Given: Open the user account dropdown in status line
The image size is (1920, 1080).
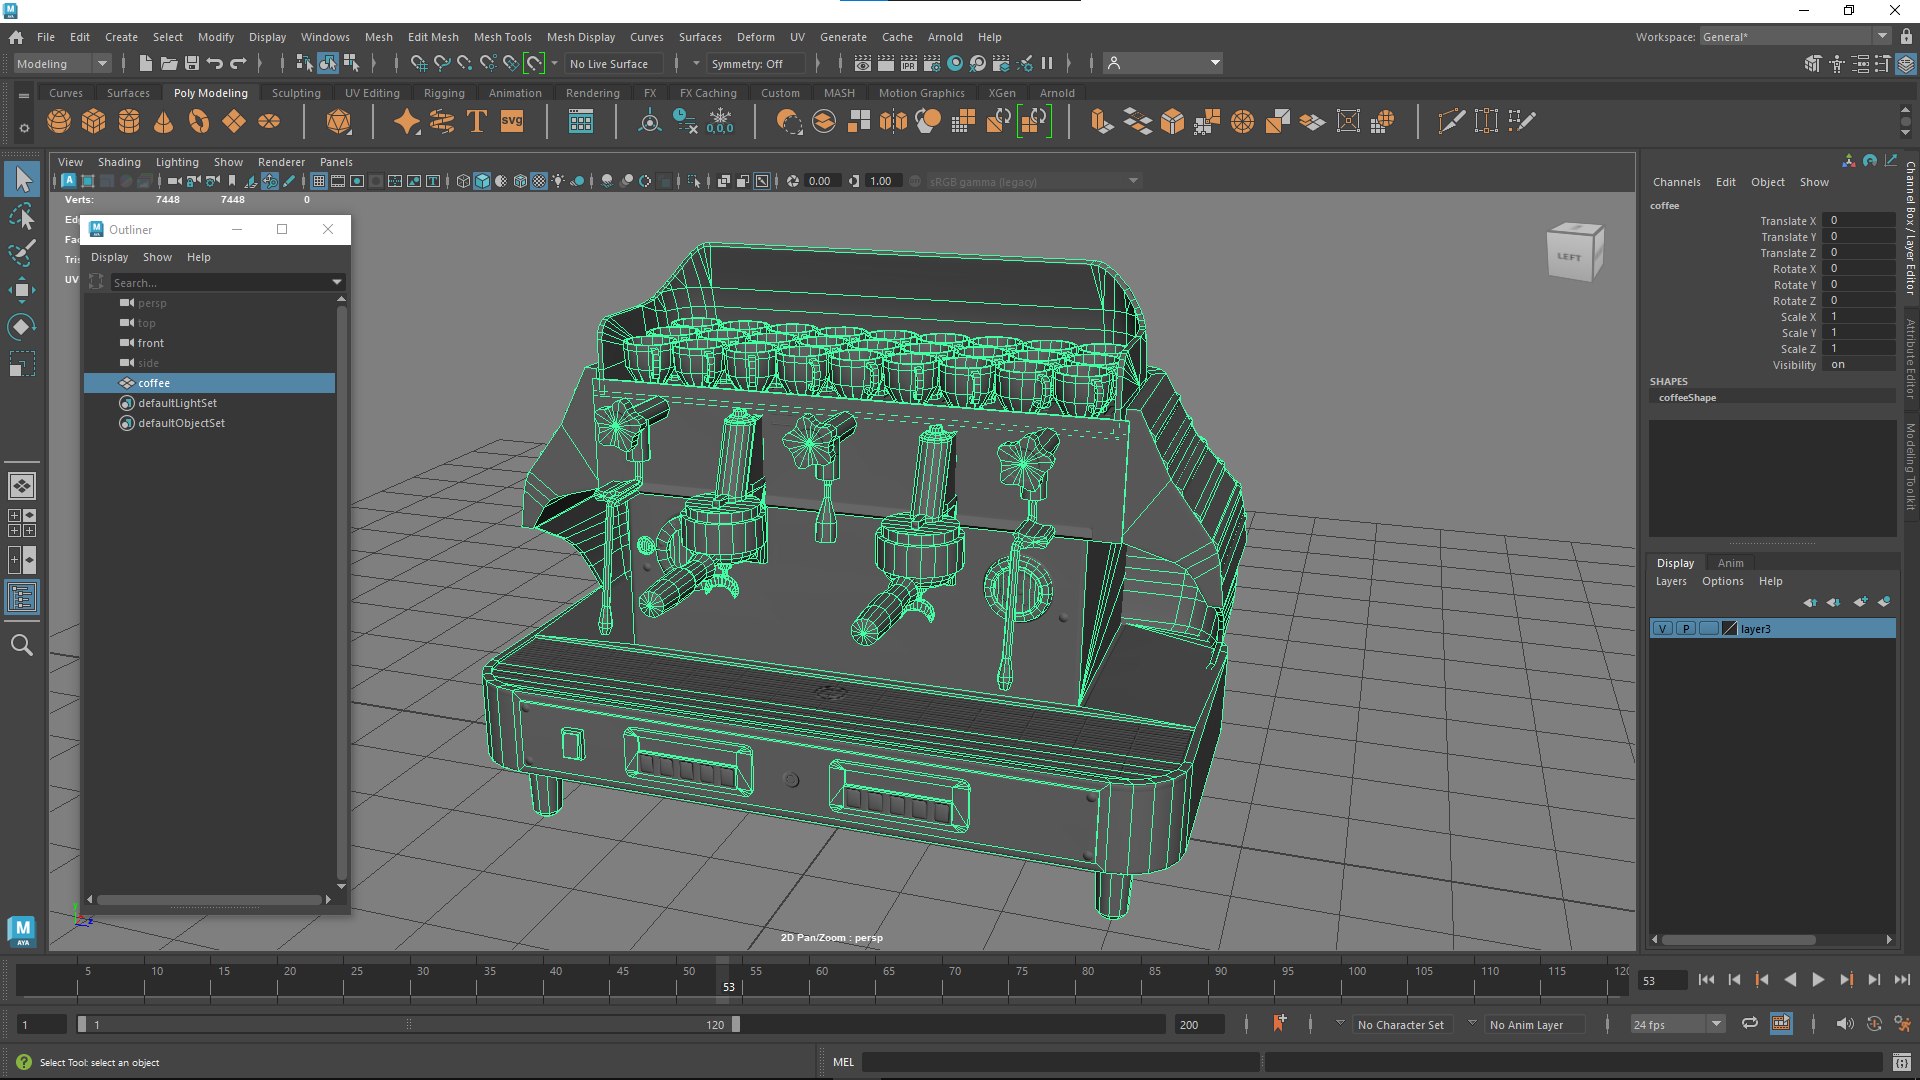Looking at the screenshot, I should pyautogui.click(x=1164, y=63).
